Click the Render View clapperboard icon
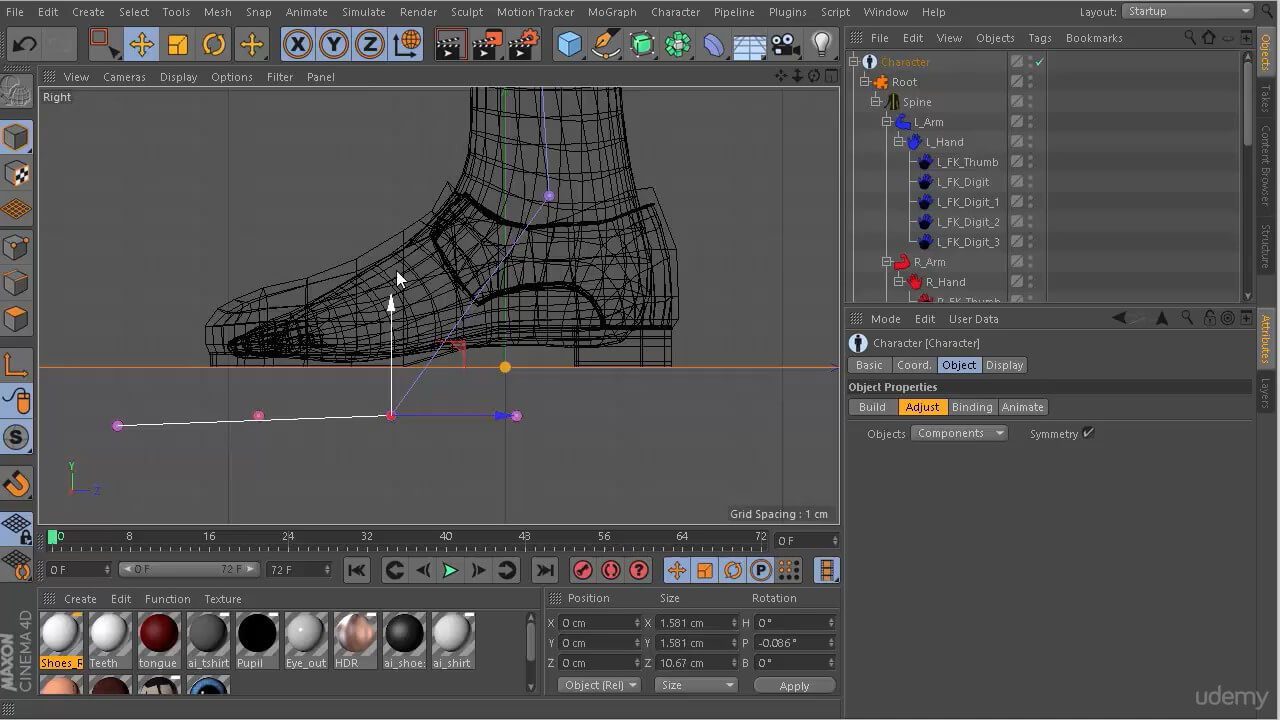 [x=450, y=44]
